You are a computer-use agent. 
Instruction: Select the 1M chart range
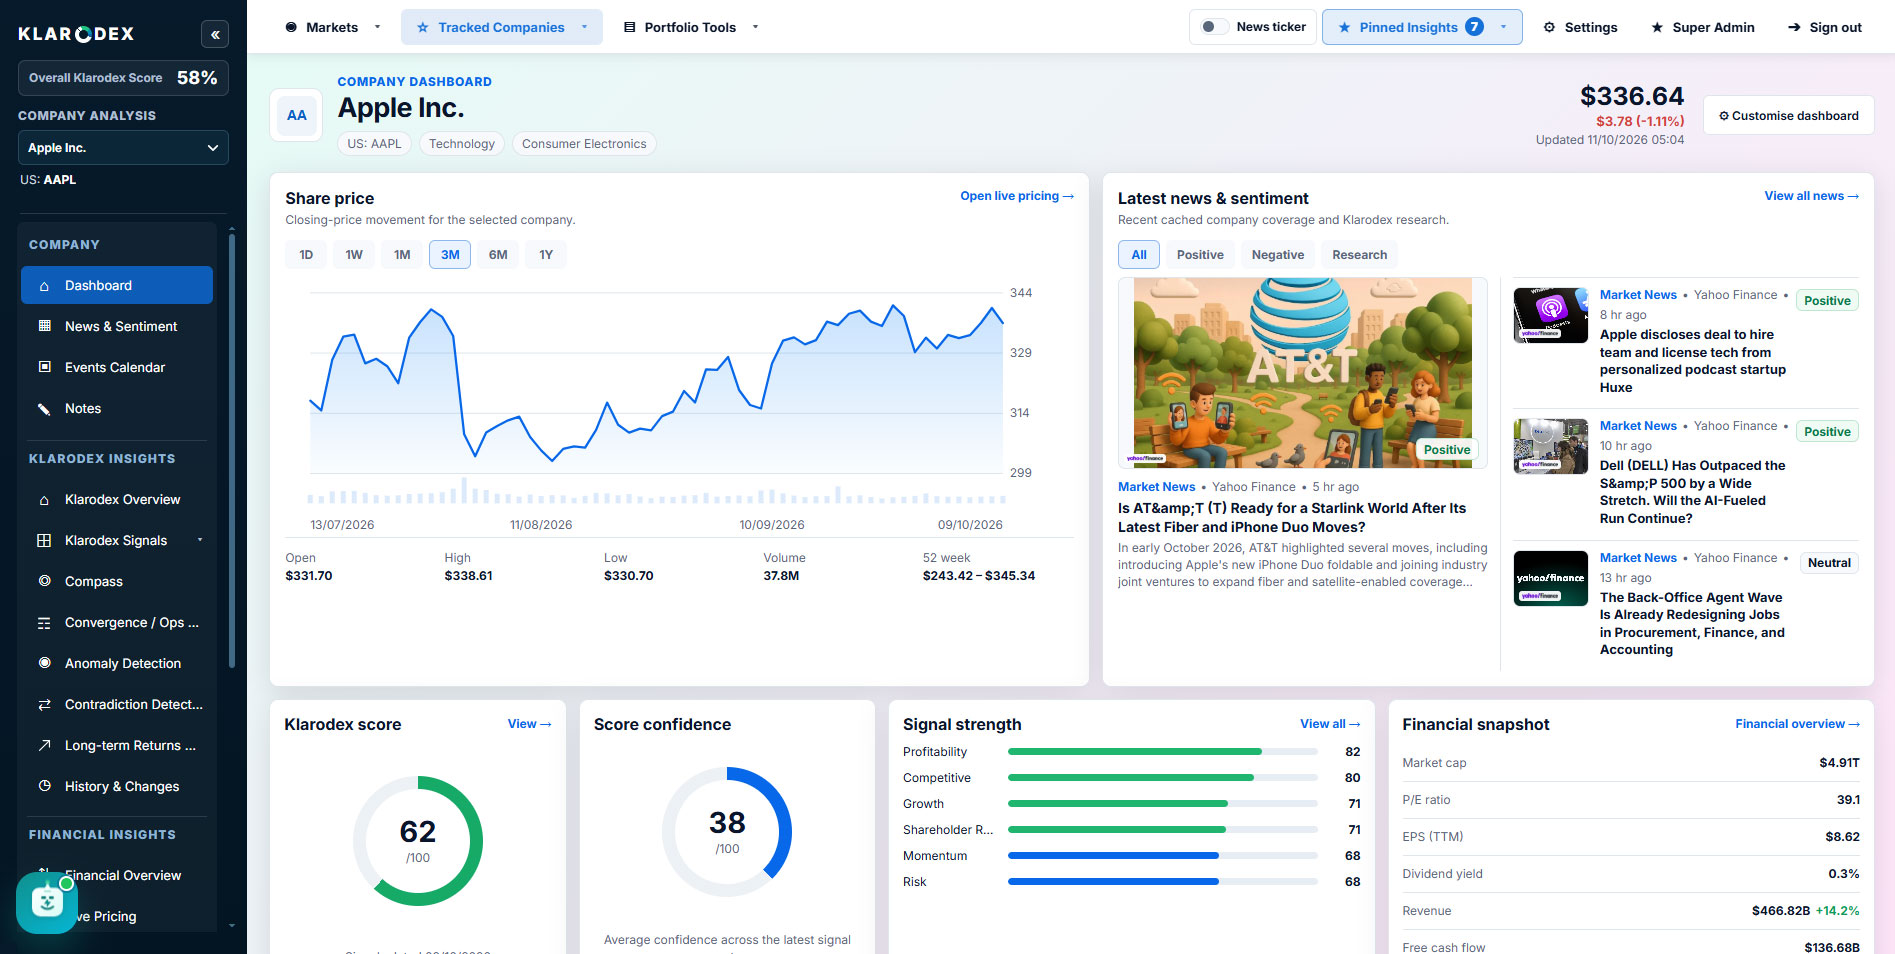402,255
